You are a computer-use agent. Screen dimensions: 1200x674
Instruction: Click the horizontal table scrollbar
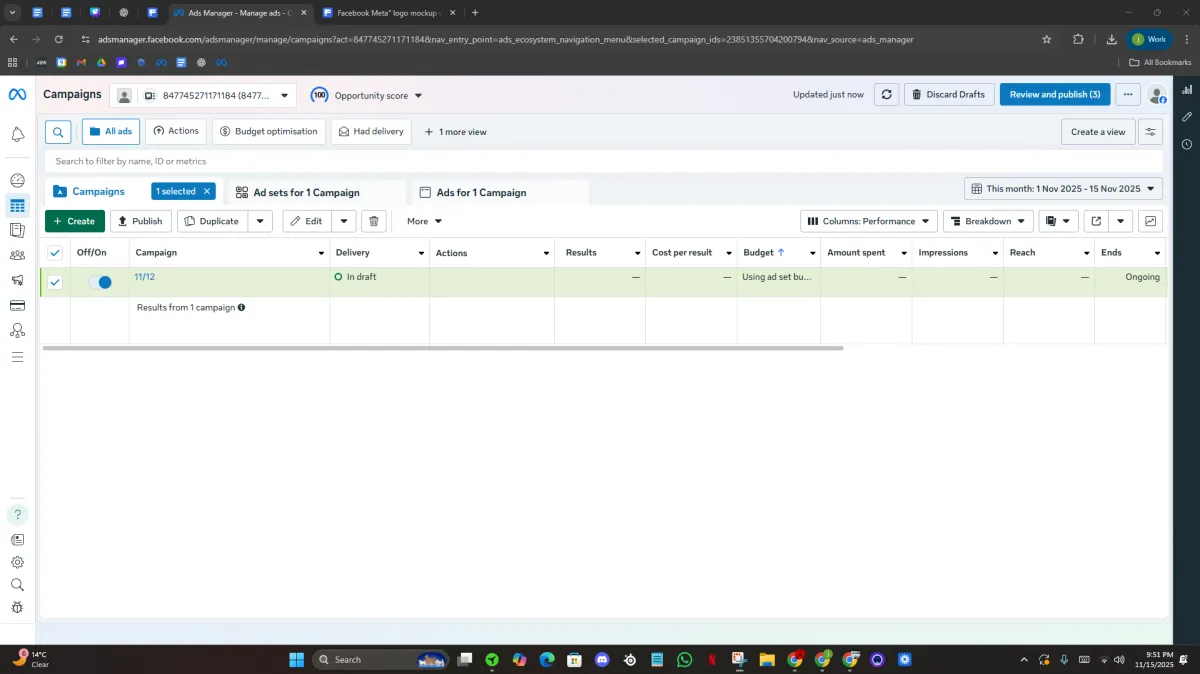coord(443,348)
